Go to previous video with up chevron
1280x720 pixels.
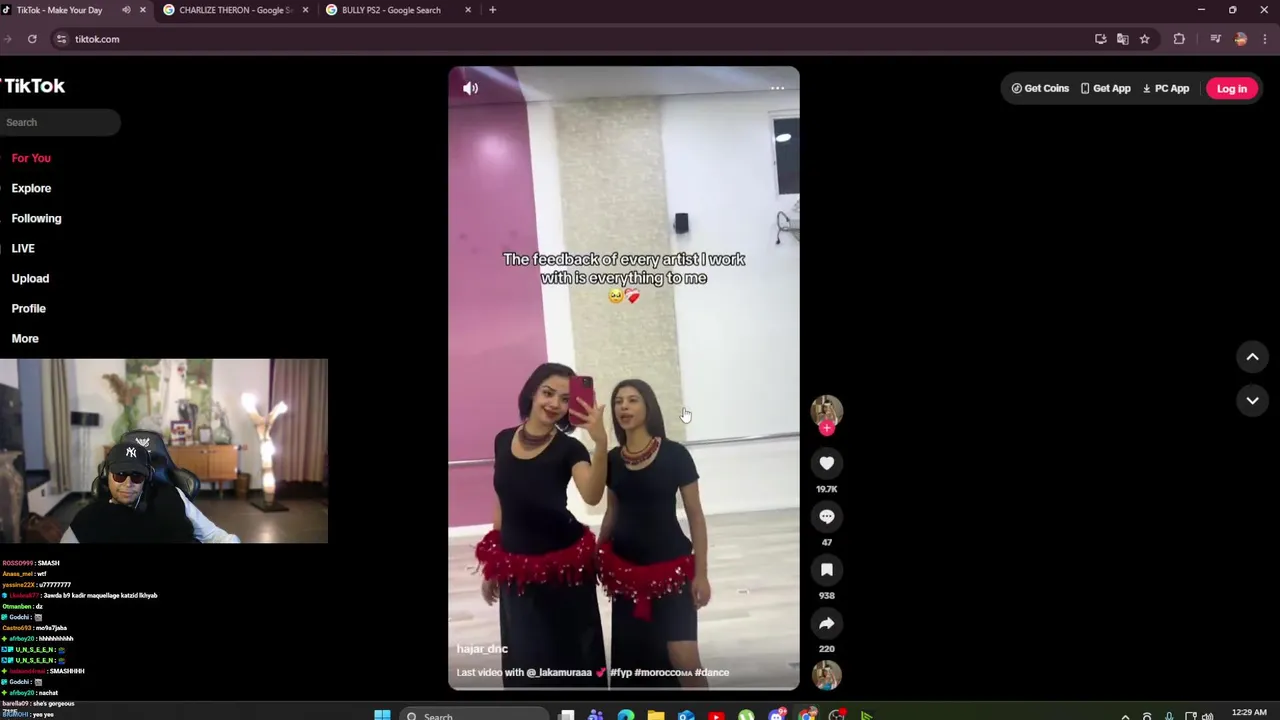pyautogui.click(x=1252, y=357)
